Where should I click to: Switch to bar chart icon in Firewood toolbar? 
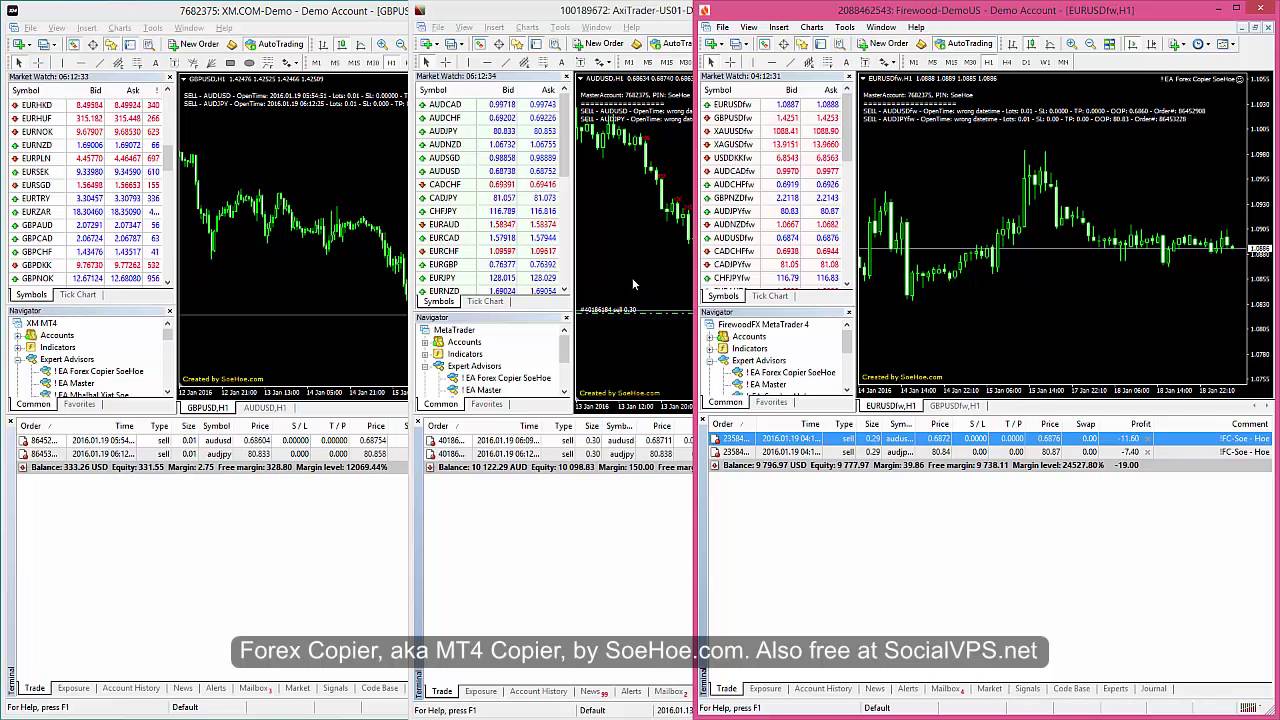pyautogui.click(x=1012, y=44)
